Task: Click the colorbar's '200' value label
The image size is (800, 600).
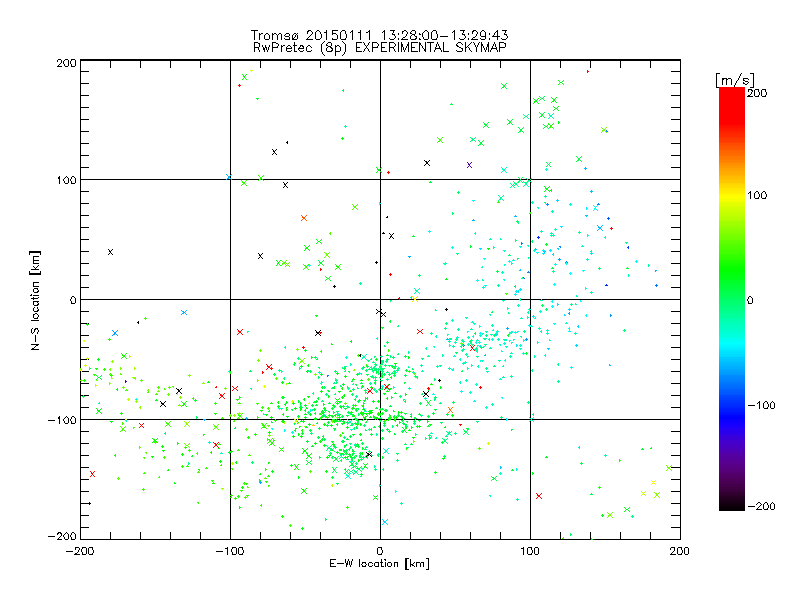Action: pos(757,93)
